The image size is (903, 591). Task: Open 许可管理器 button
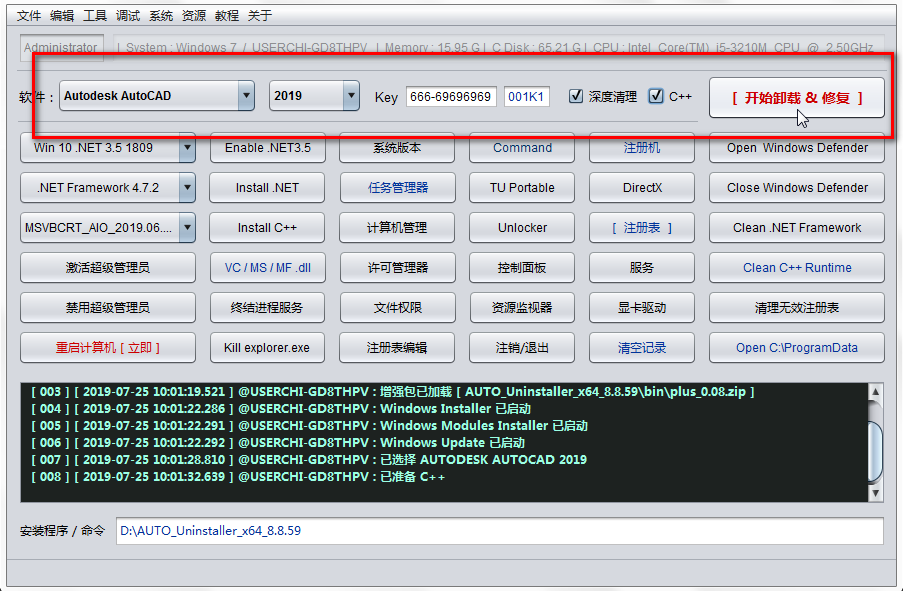point(397,268)
